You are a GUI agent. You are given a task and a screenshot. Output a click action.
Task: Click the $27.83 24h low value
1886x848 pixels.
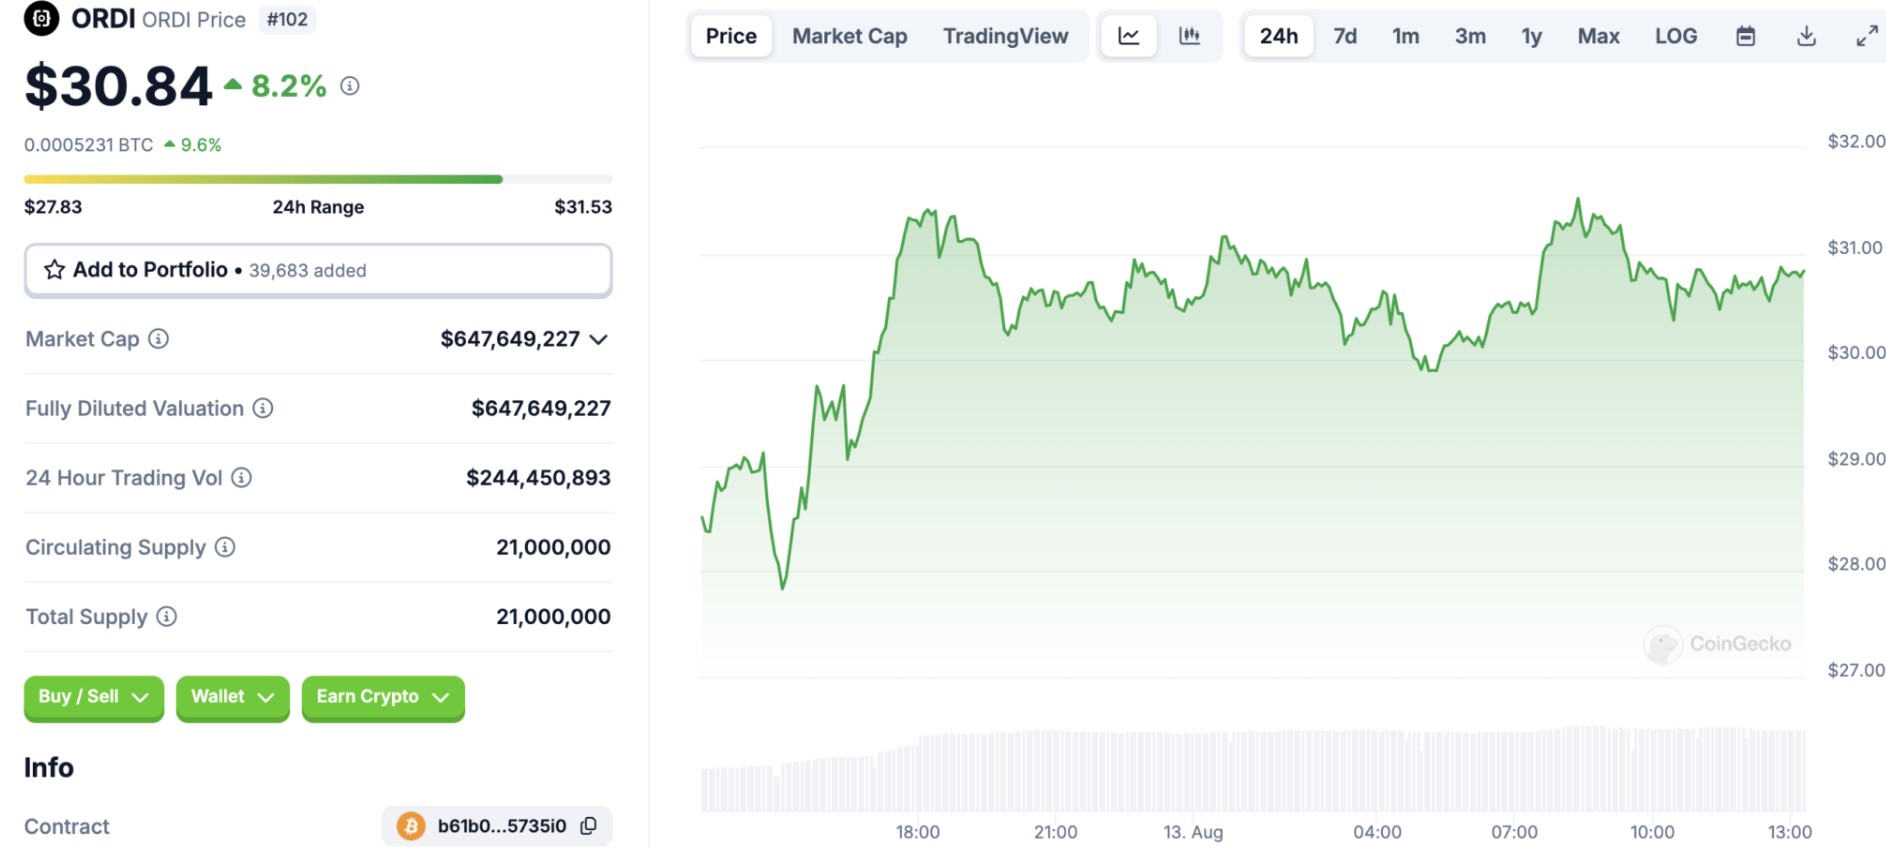coord(53,207)
